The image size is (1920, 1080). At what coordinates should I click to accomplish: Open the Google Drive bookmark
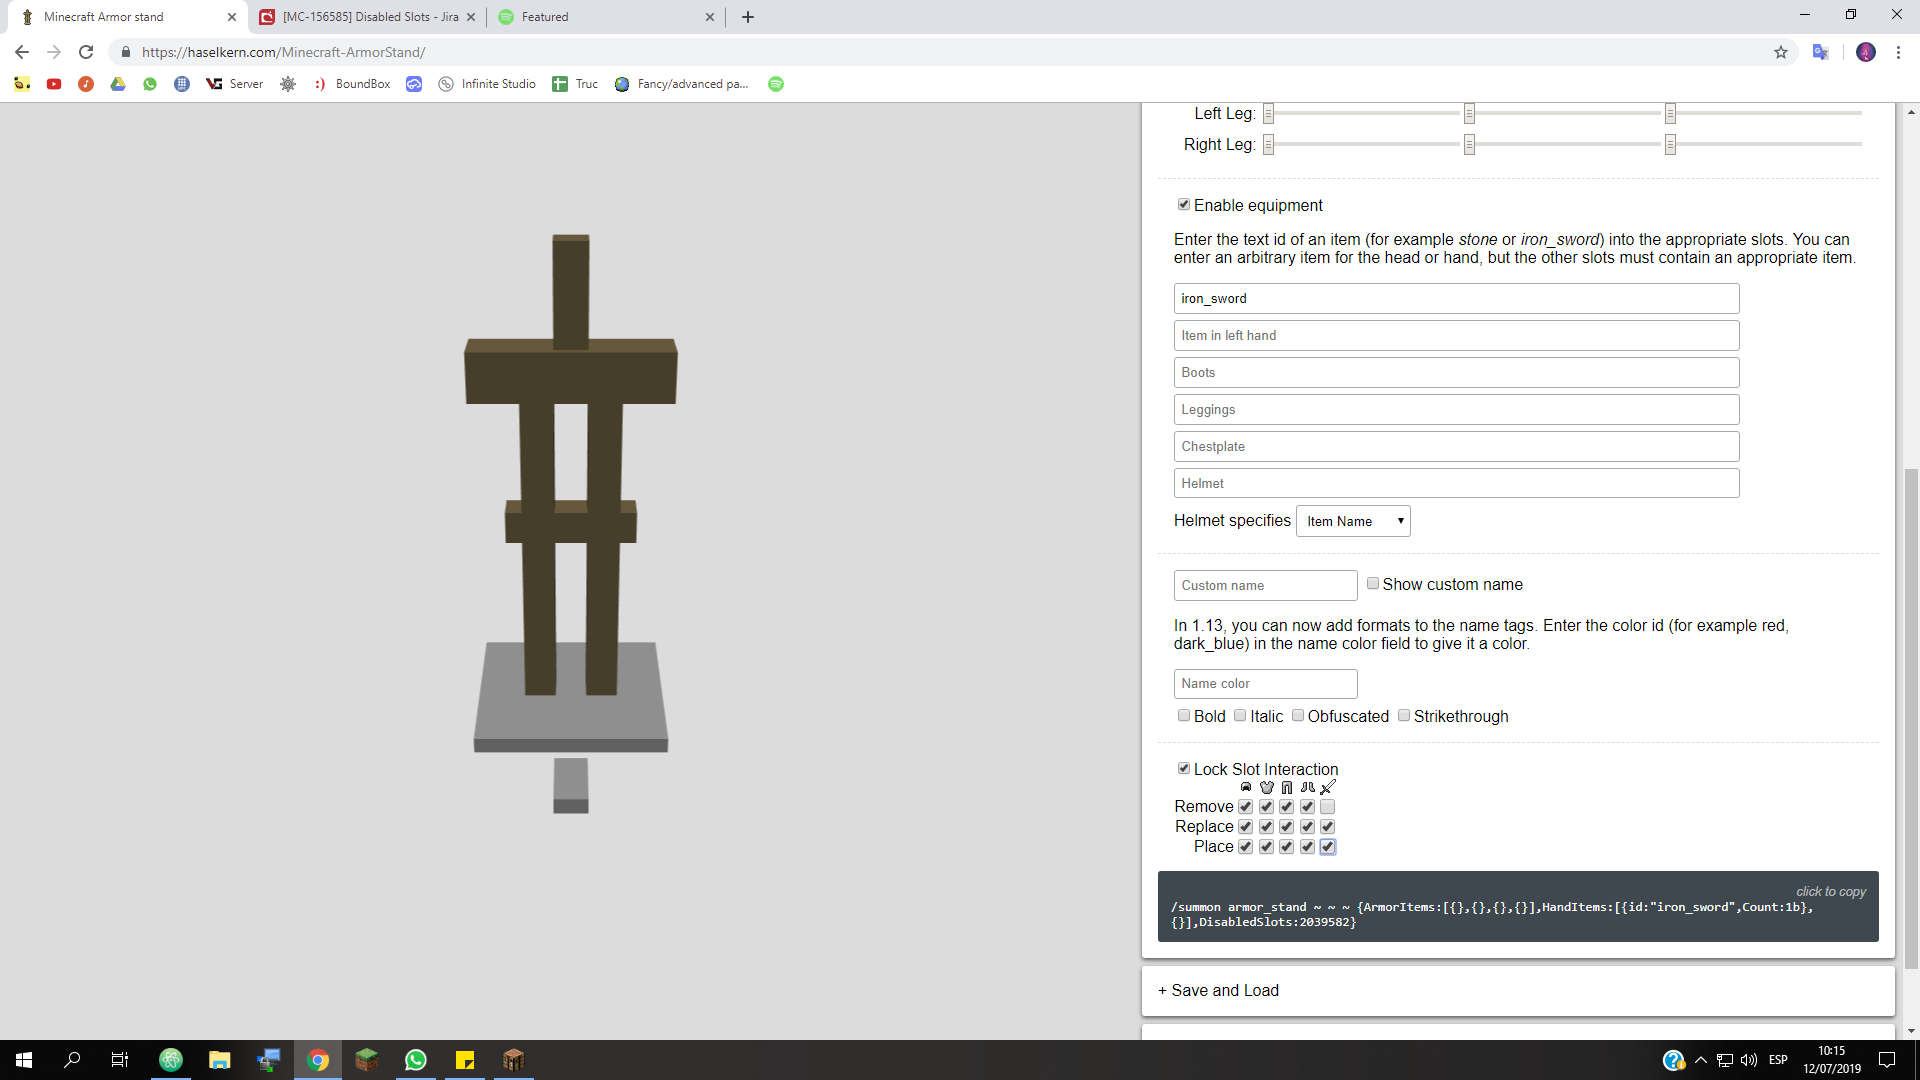(x=118, y=84)
